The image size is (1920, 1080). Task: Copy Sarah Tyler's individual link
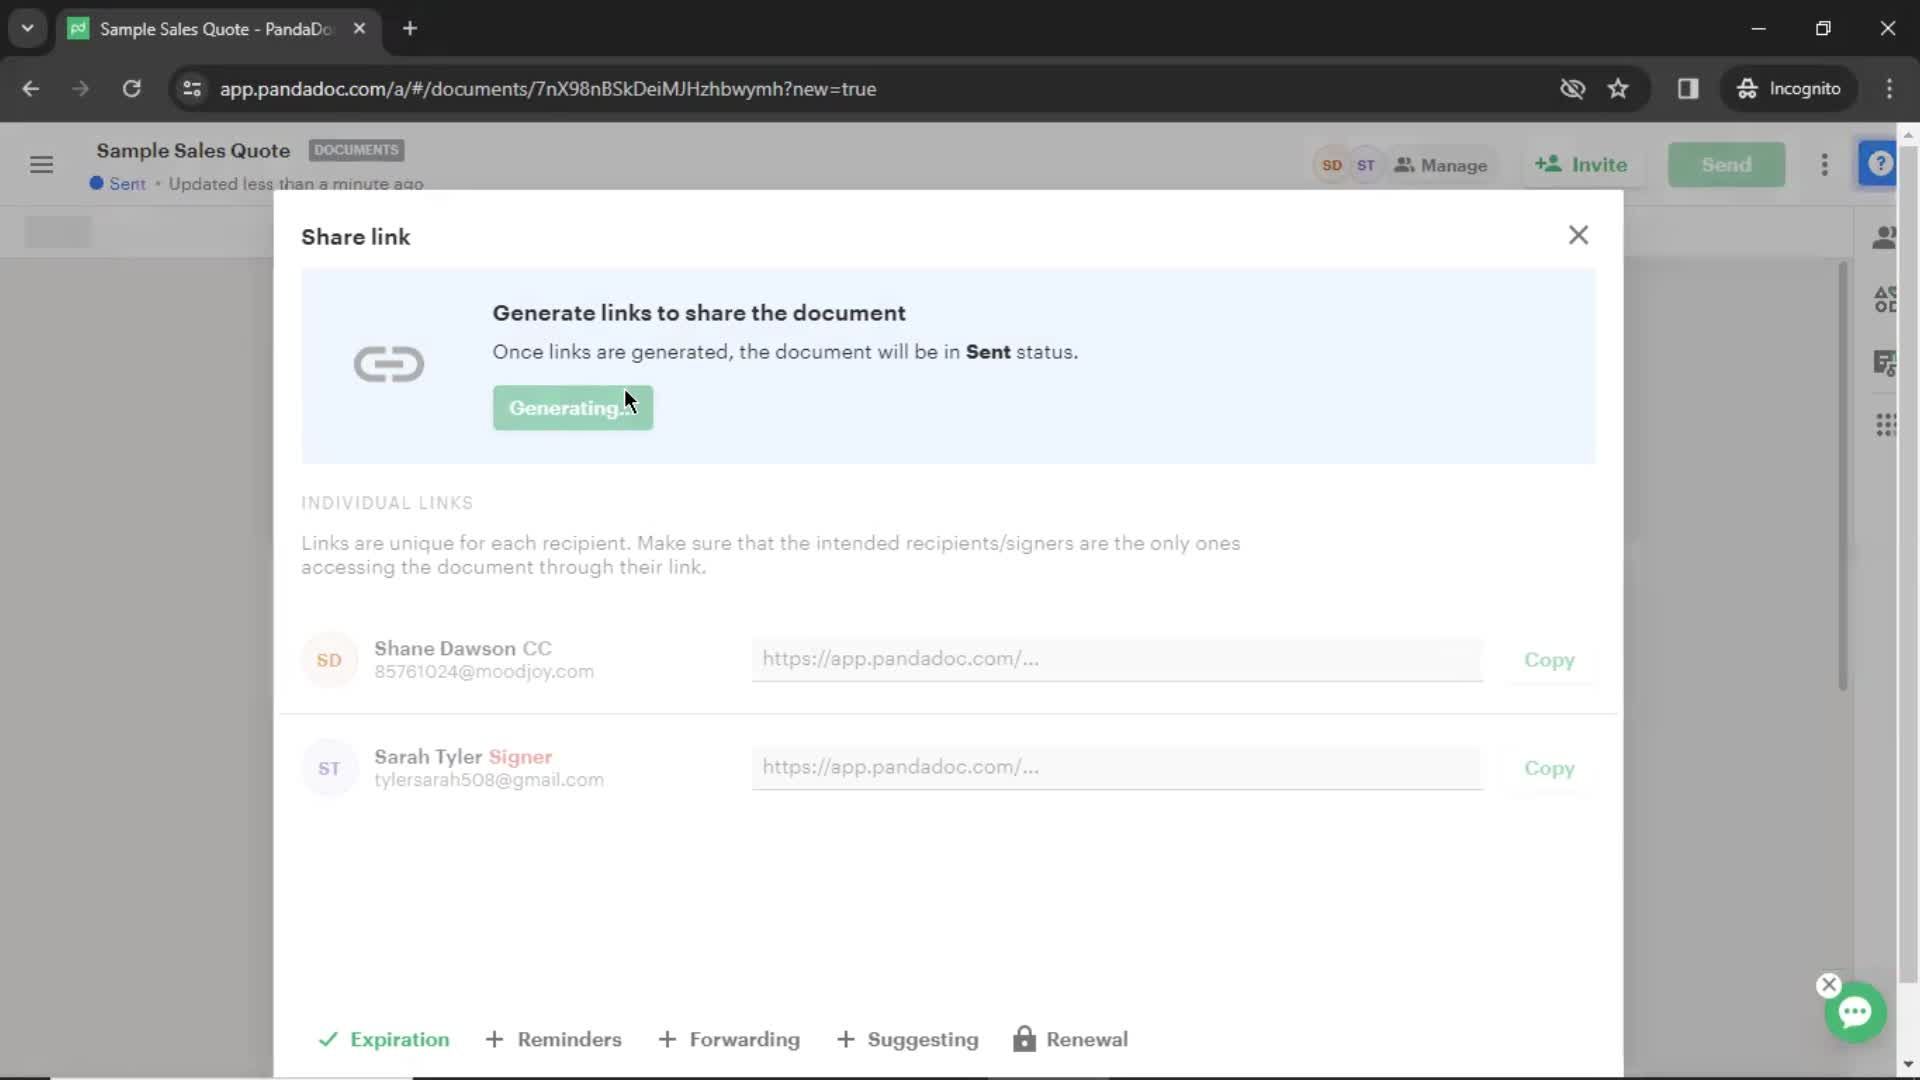tap(1549, 767)
